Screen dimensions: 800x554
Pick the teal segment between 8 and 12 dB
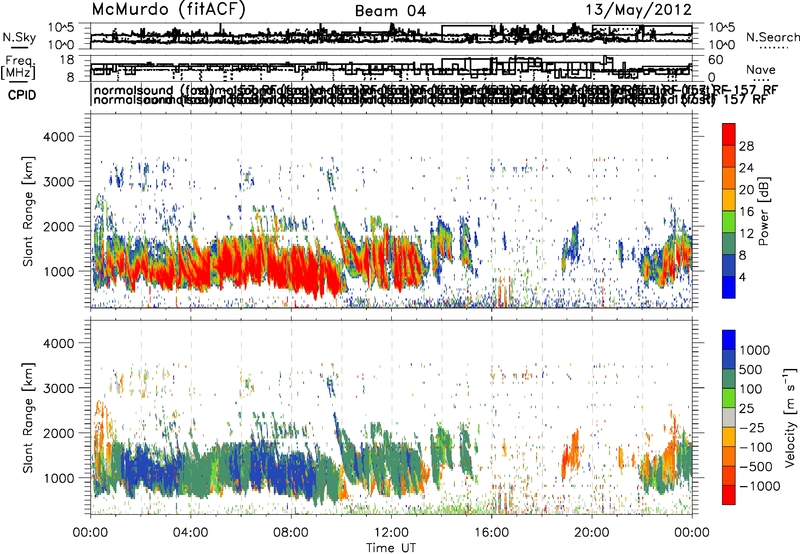point(729,244)
